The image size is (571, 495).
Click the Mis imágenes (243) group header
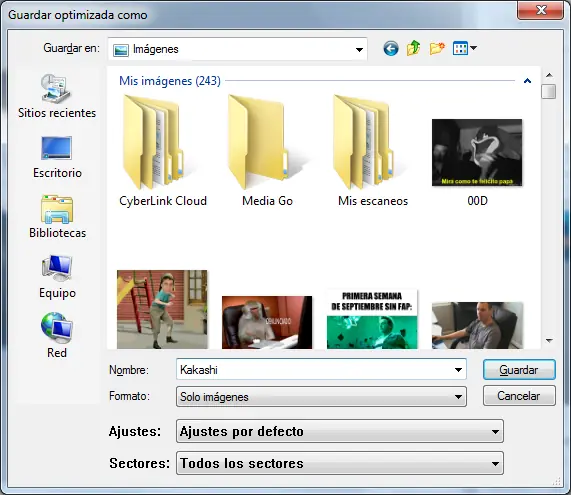[170, 80]
